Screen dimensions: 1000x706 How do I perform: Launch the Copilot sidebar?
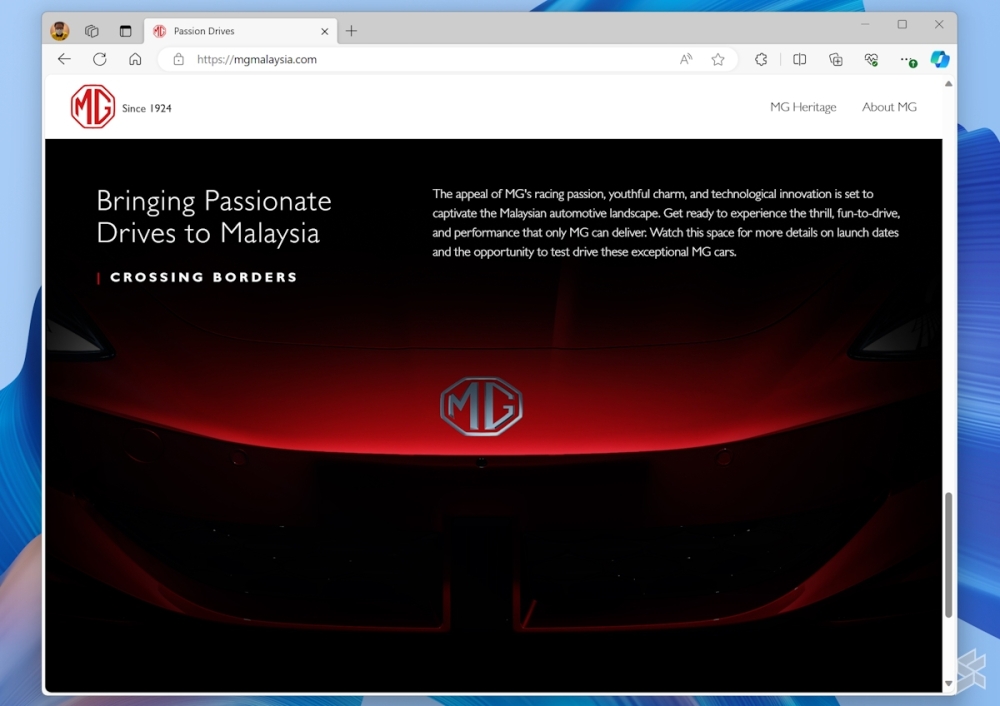(x=939, y=59)
